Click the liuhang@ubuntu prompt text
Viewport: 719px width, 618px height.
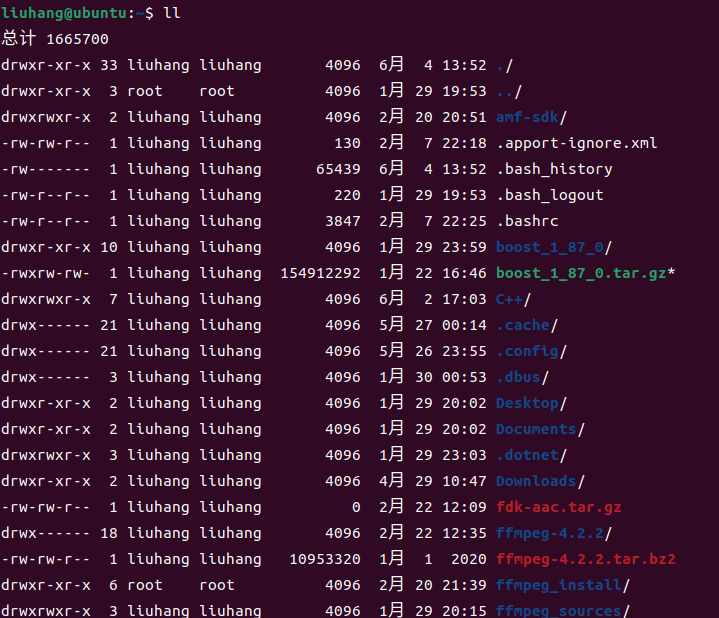[x=64, y=13]
